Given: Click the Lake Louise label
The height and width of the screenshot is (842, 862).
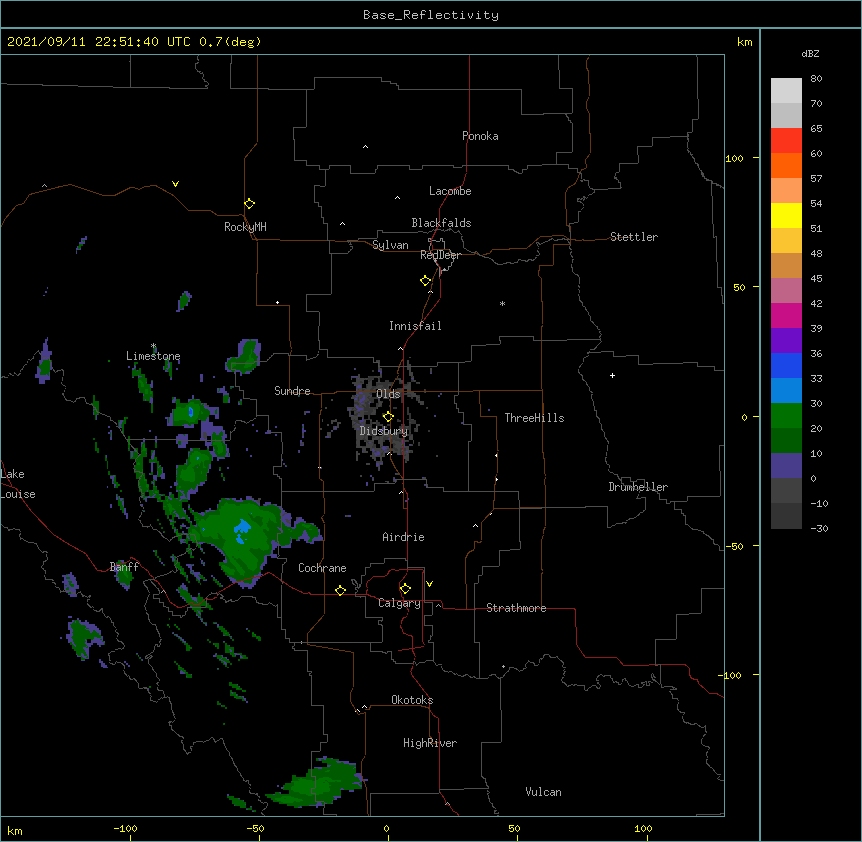Looking at the screenshot, I should tap(18, 484).
